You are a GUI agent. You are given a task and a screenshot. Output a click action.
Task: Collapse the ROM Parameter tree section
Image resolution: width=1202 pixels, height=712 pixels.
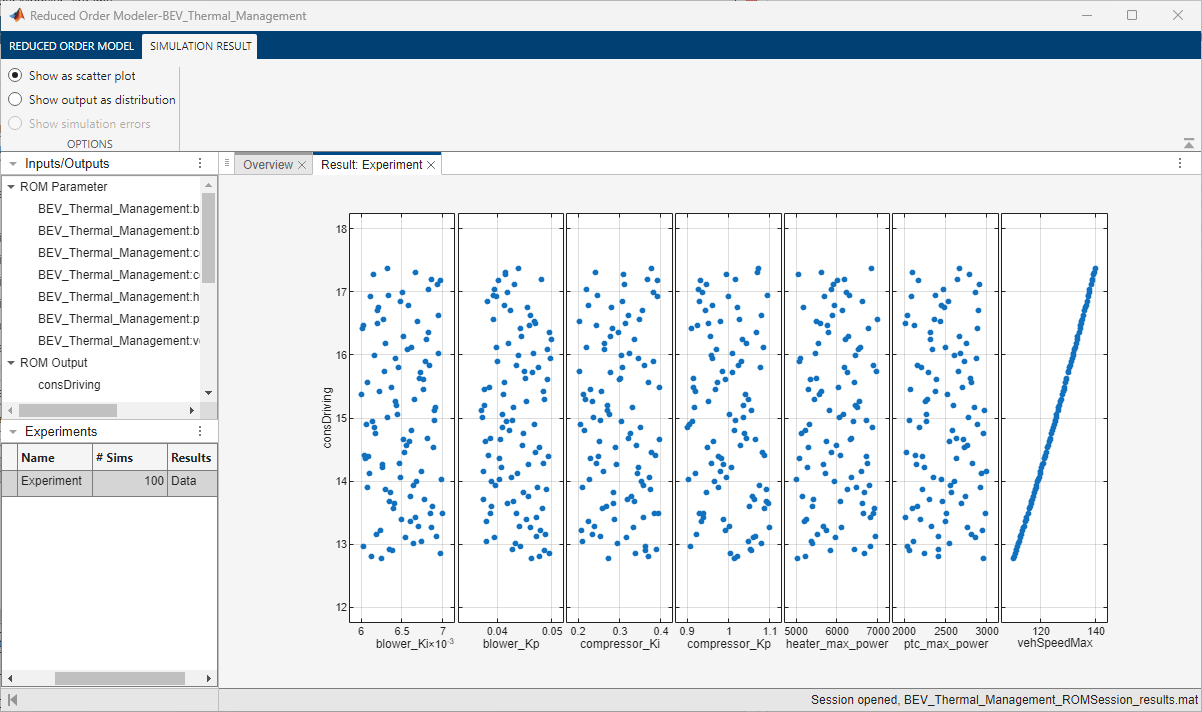[9, 186]
